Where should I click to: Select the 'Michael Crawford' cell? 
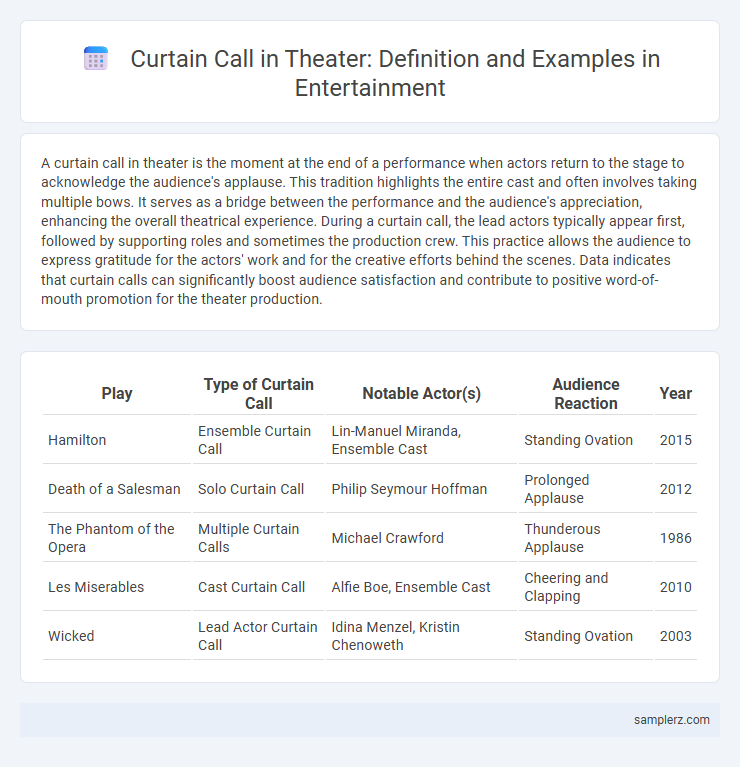[x=422, y=538]
